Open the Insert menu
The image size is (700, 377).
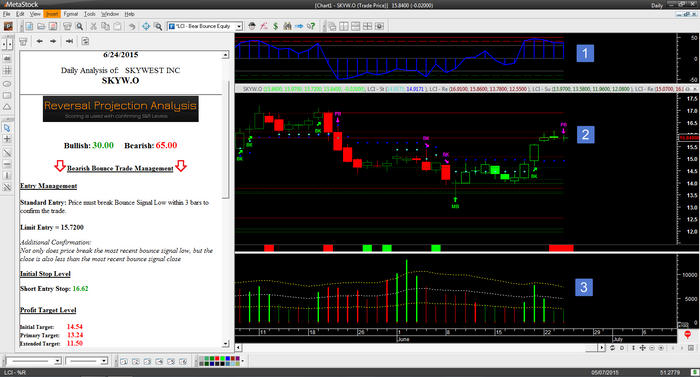(x=52, y=14)
